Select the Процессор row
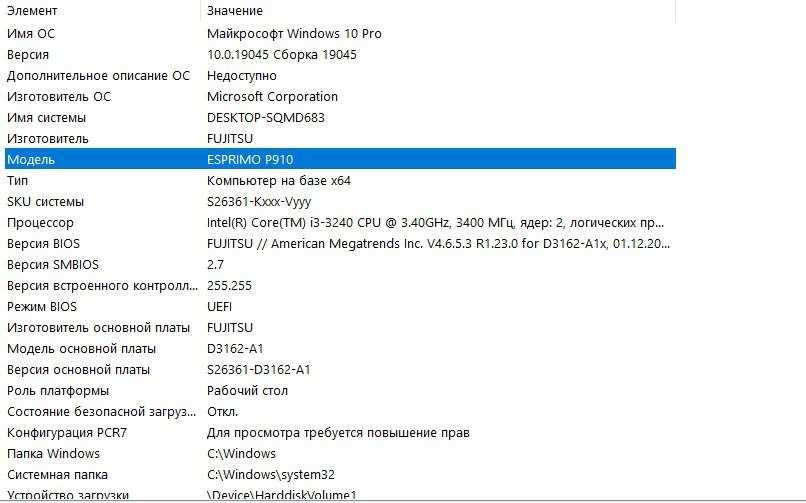The height and width of the screenshot is (503, 806). [x=340, y=223]
